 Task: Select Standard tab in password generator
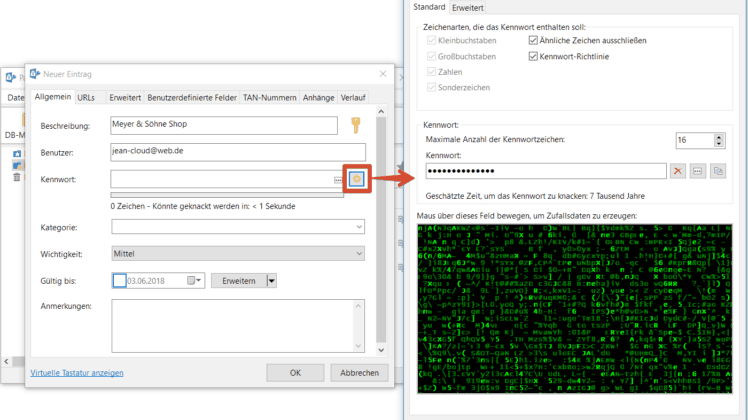(x=429, y=7)
